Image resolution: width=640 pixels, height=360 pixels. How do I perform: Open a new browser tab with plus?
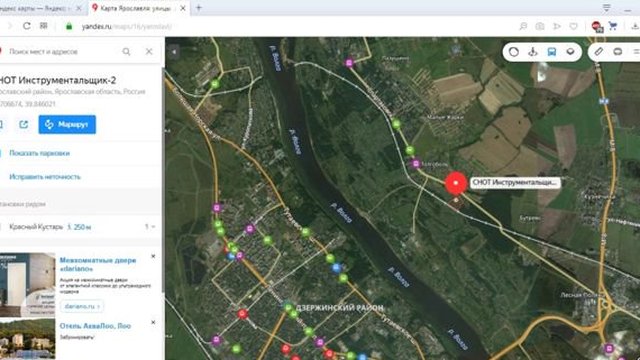click(x=199, y=8)
